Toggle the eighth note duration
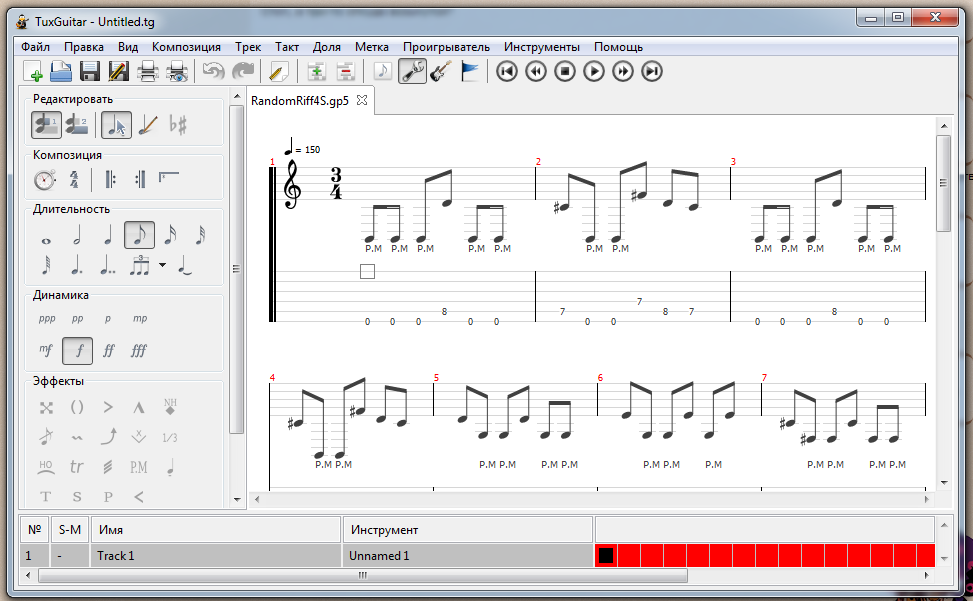 pyautogui.click(x=139, y=236)
